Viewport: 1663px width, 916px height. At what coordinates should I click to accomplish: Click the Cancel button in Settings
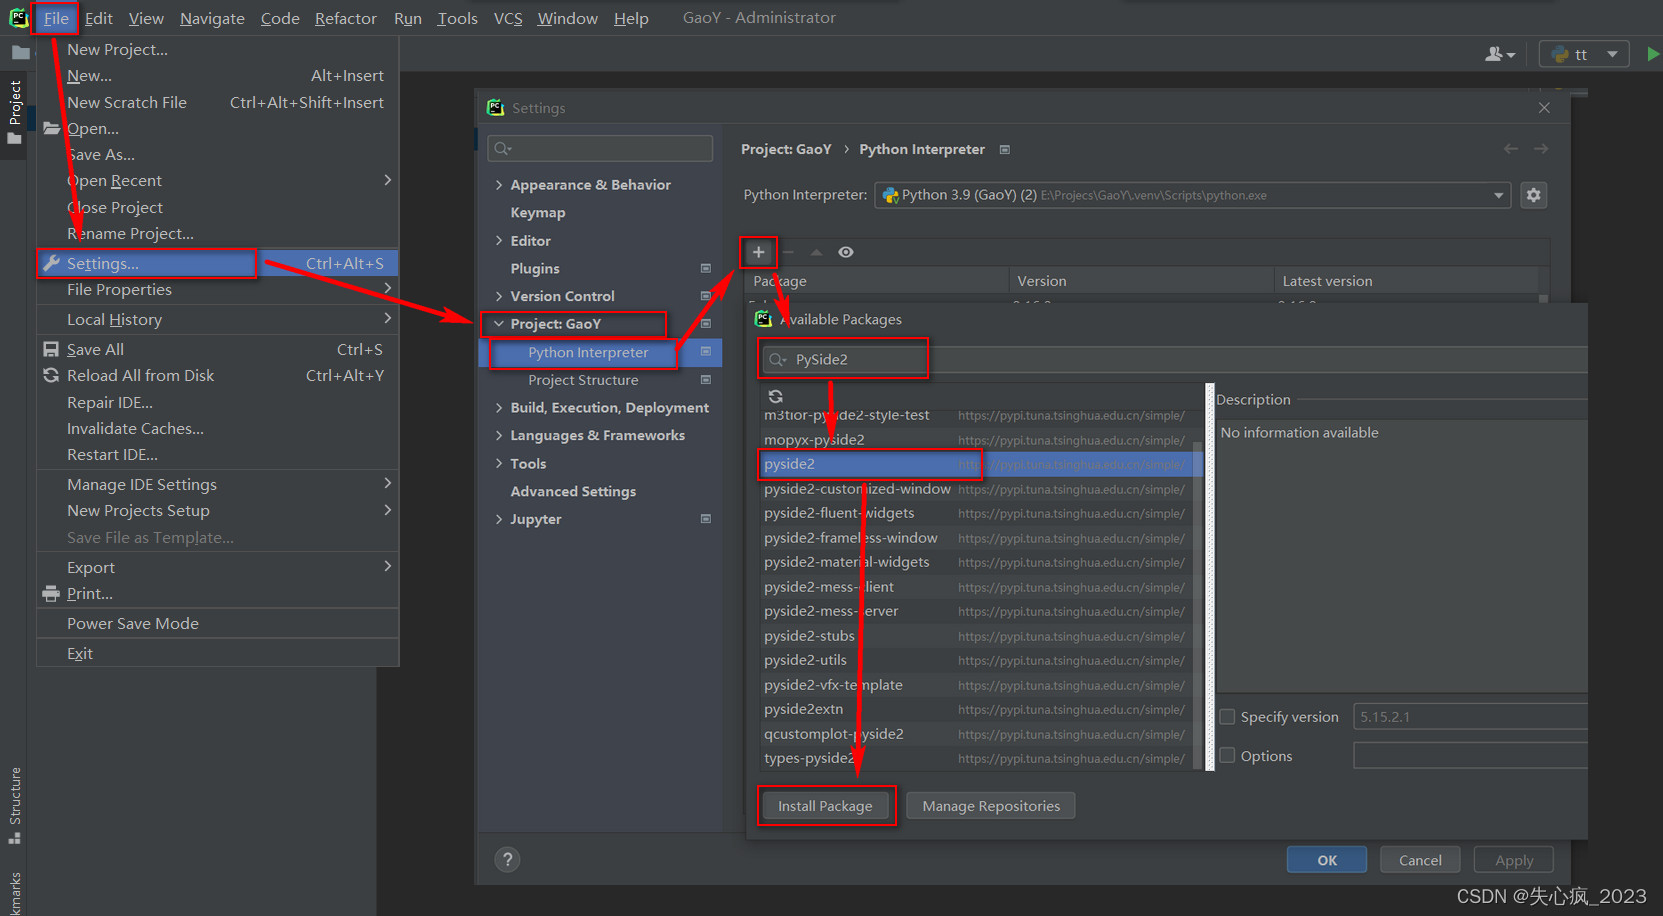coord(1420,860)
